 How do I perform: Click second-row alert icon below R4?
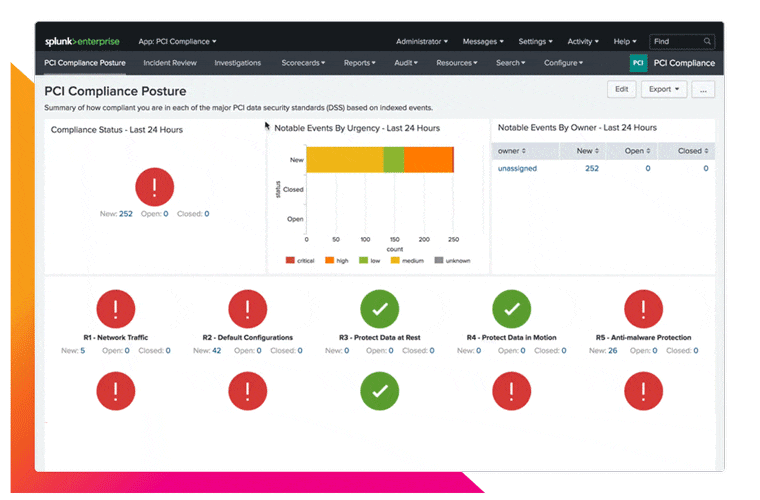click(511, 391)
